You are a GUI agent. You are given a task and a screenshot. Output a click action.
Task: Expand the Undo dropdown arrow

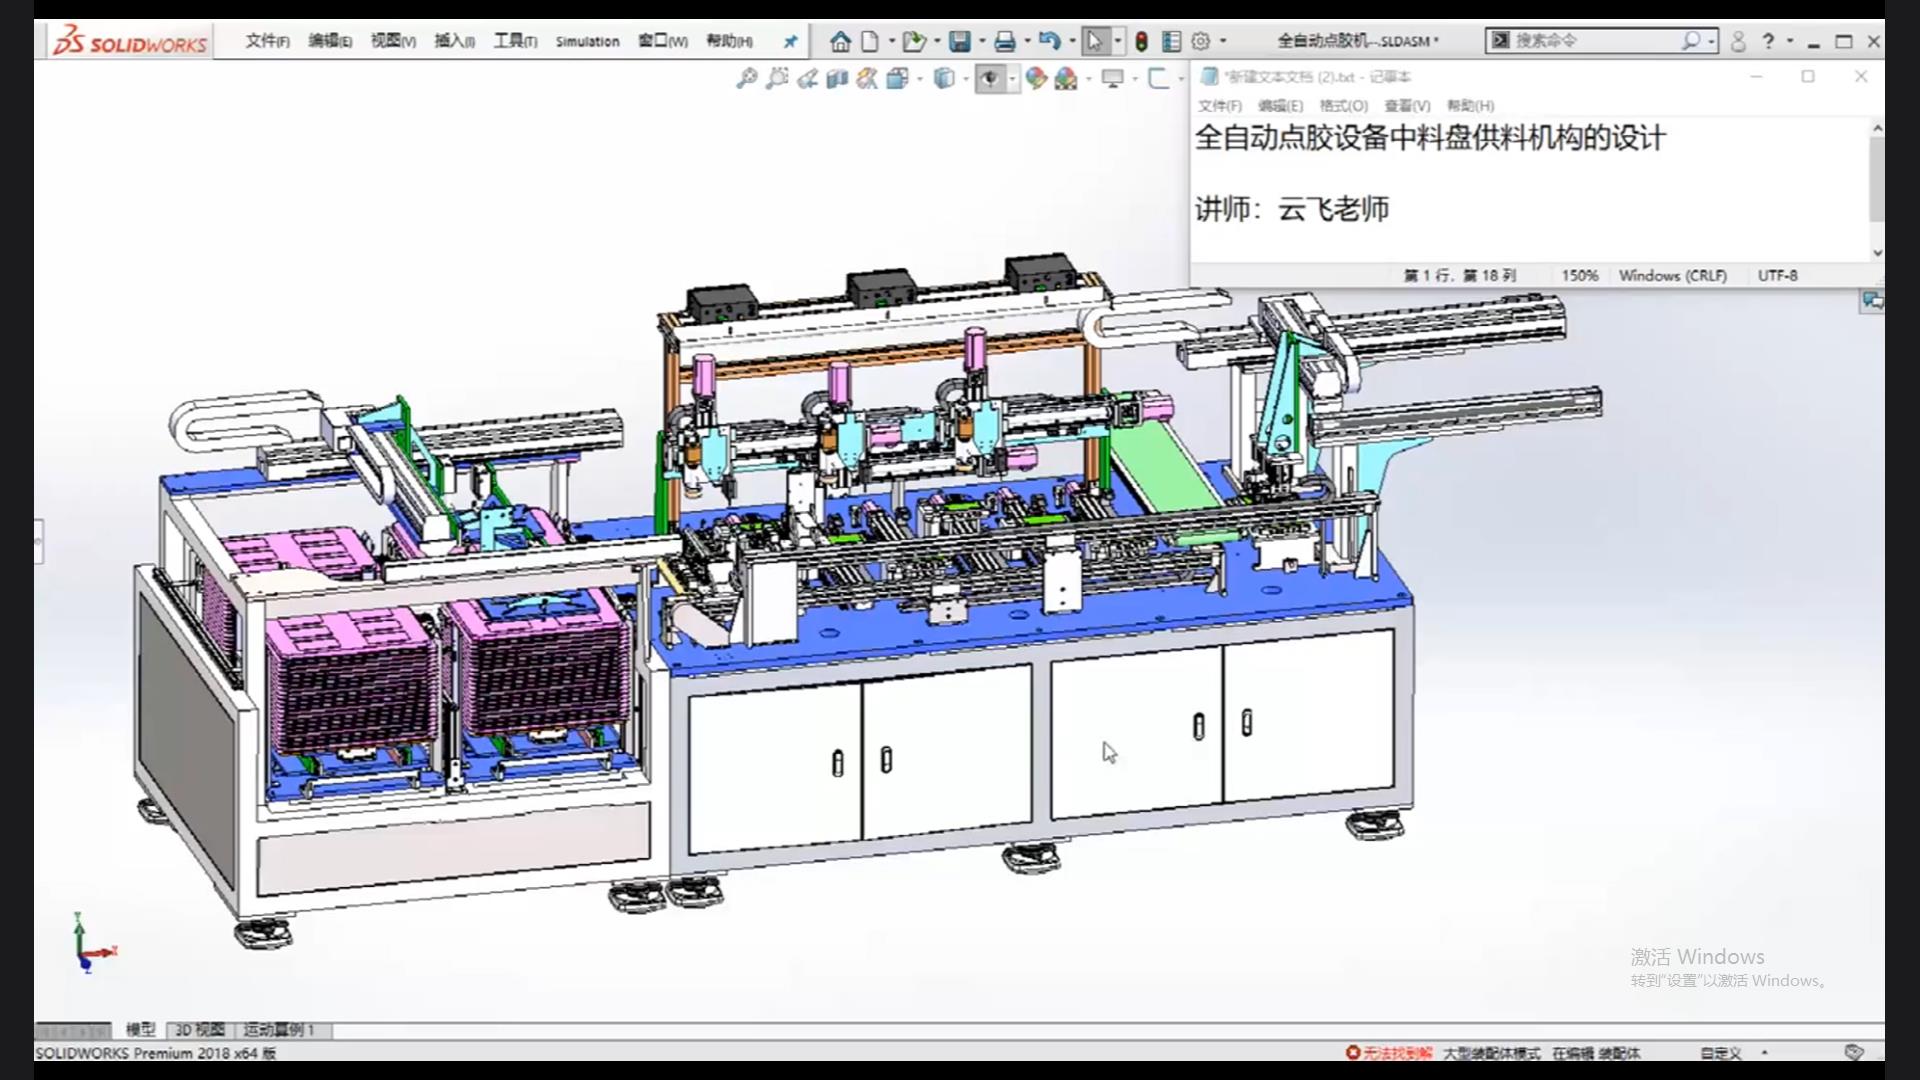coord(1072,42)
